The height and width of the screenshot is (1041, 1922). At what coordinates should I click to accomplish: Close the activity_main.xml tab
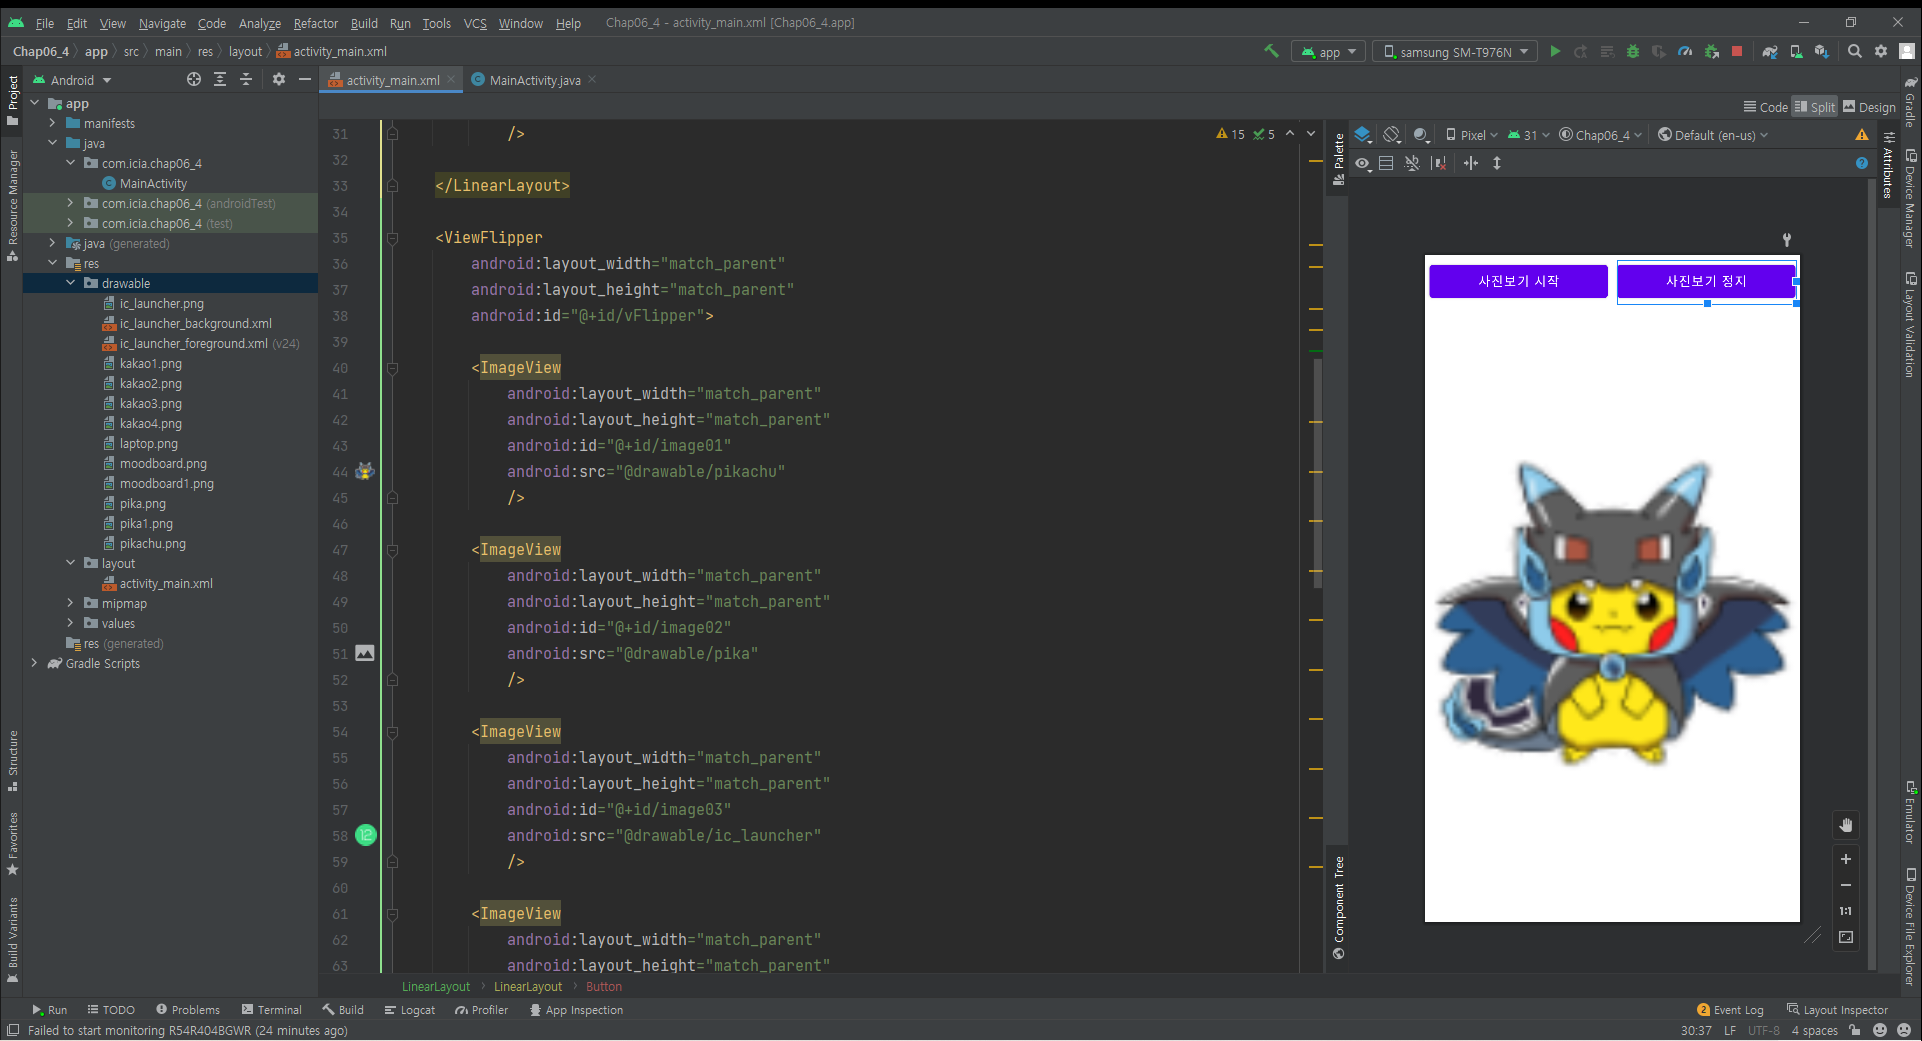coord(451,79)
